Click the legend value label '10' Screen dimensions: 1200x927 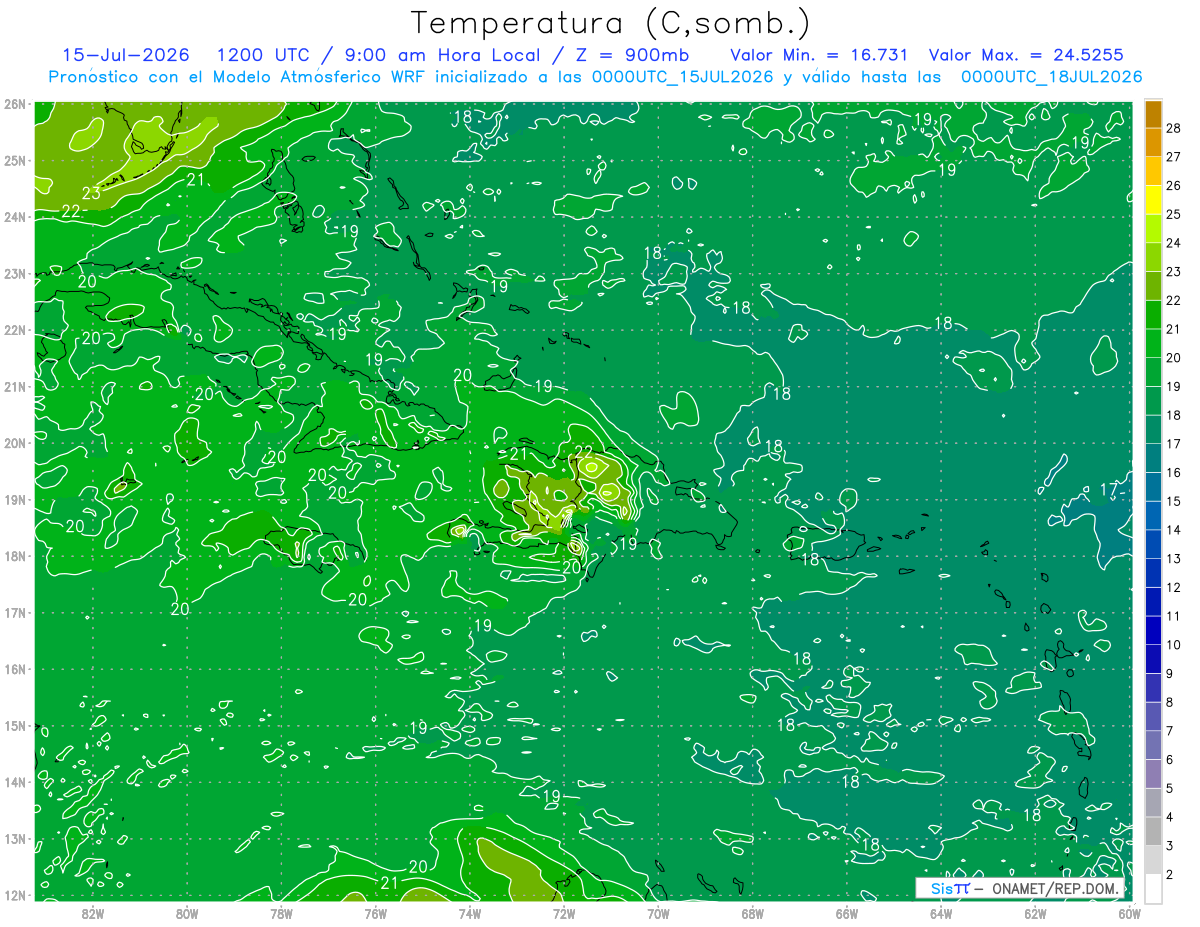(x=1173, y=645)
